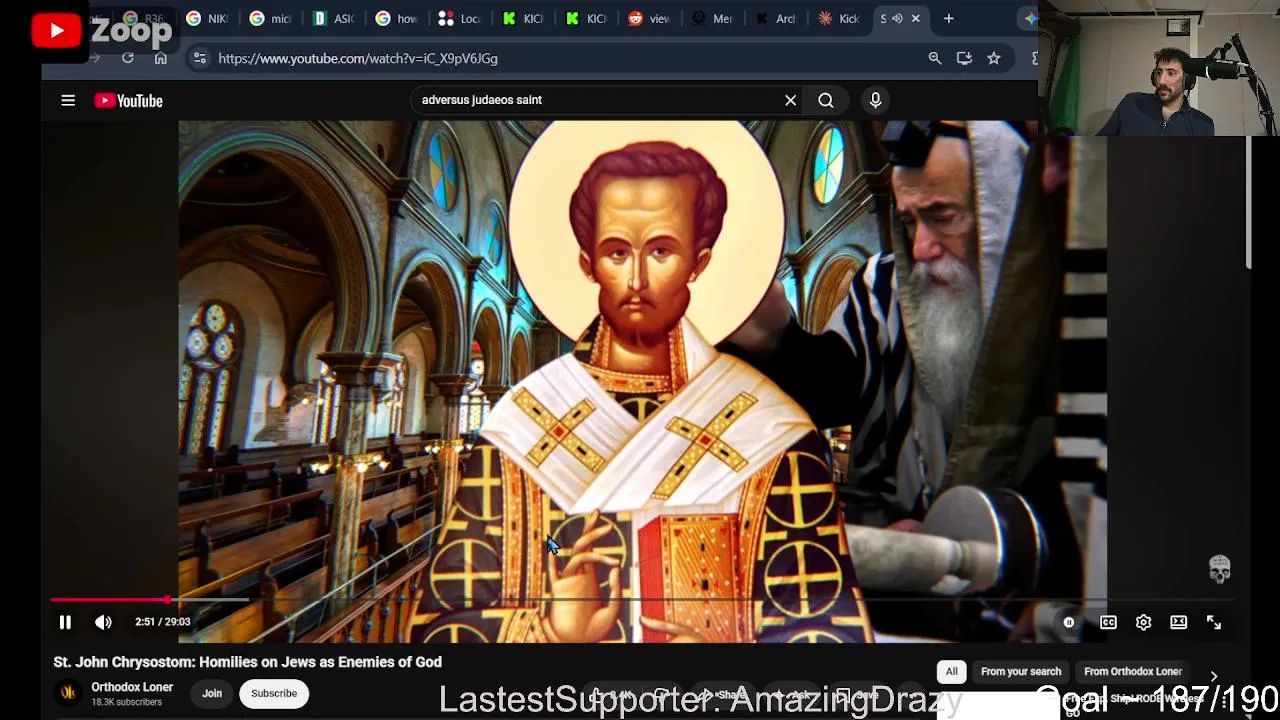The width and height of the screenshot is (1280, 720).
Task: Click the install/cast icon in address bar
Action: pyautogui.click(x=964, y=58)
